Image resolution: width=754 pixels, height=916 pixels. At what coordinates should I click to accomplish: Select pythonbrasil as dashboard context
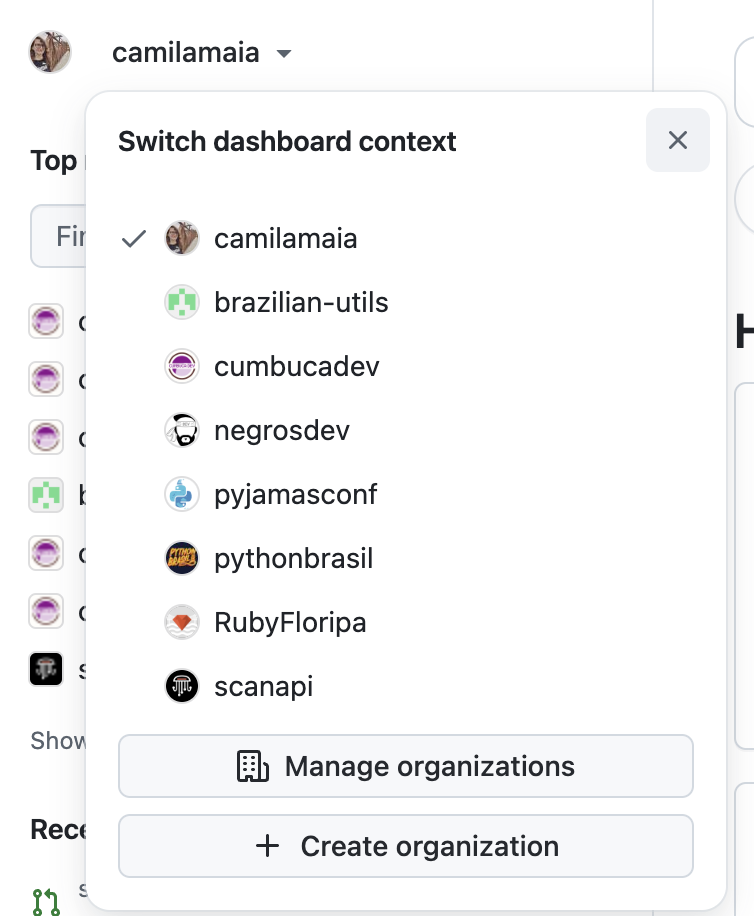coord(294,558)
